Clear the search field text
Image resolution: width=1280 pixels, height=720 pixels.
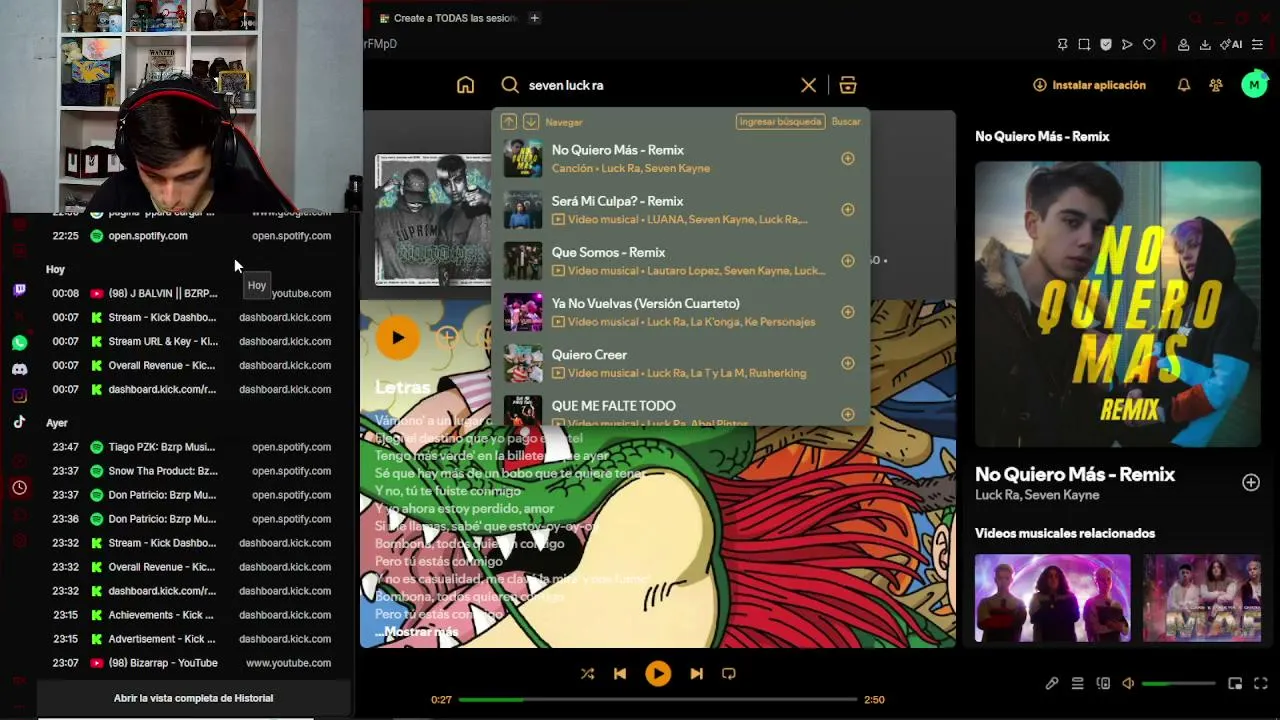[808, 85]
